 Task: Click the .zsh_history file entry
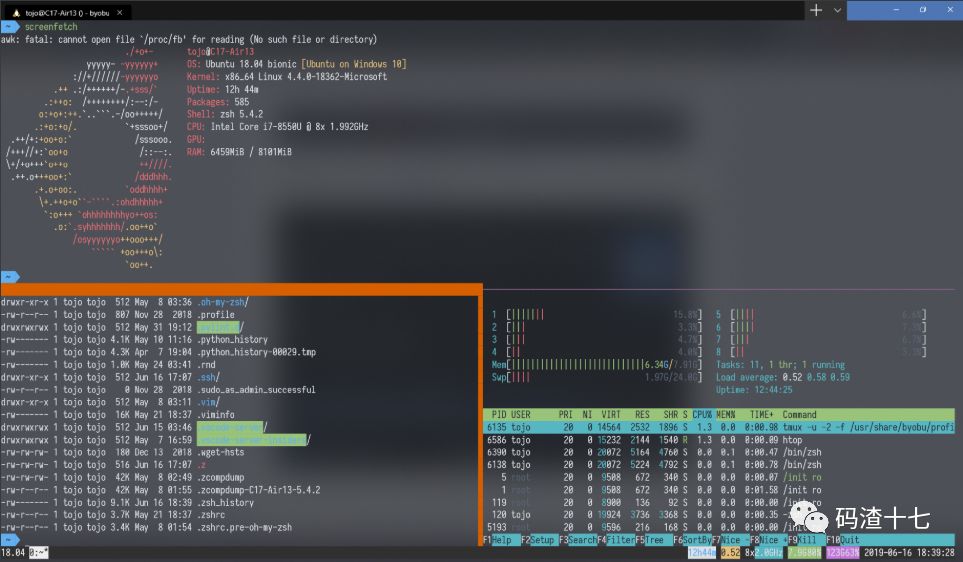225,502
